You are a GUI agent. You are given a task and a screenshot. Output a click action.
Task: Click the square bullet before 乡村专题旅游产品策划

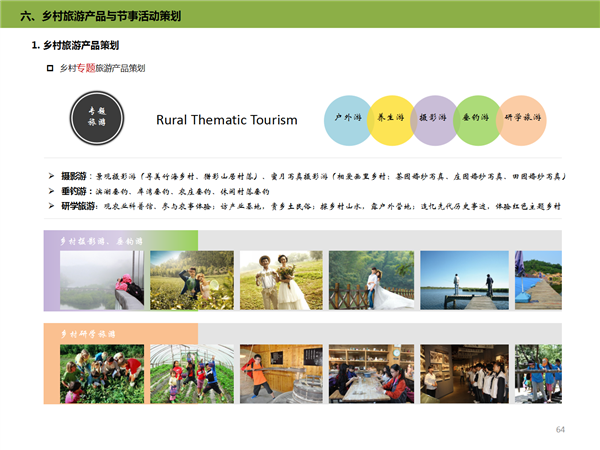[50, 68]
